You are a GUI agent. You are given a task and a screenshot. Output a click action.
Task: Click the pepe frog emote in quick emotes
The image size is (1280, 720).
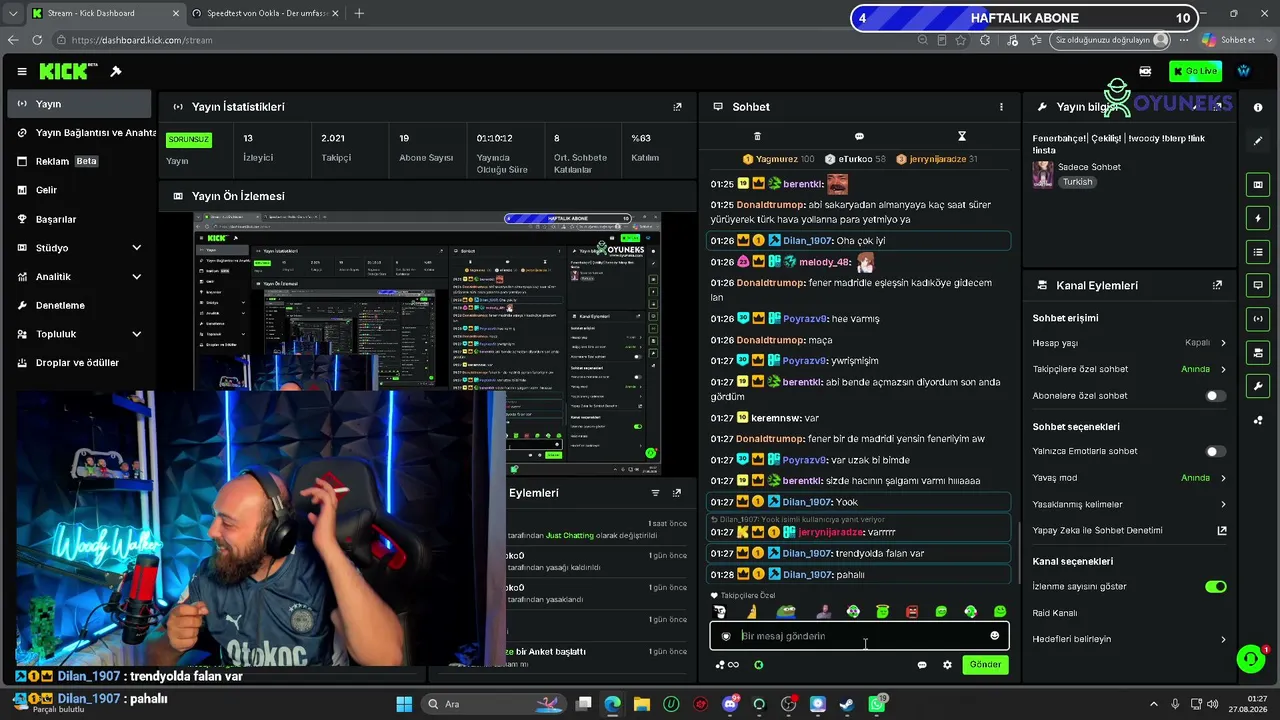coord(786,611)
